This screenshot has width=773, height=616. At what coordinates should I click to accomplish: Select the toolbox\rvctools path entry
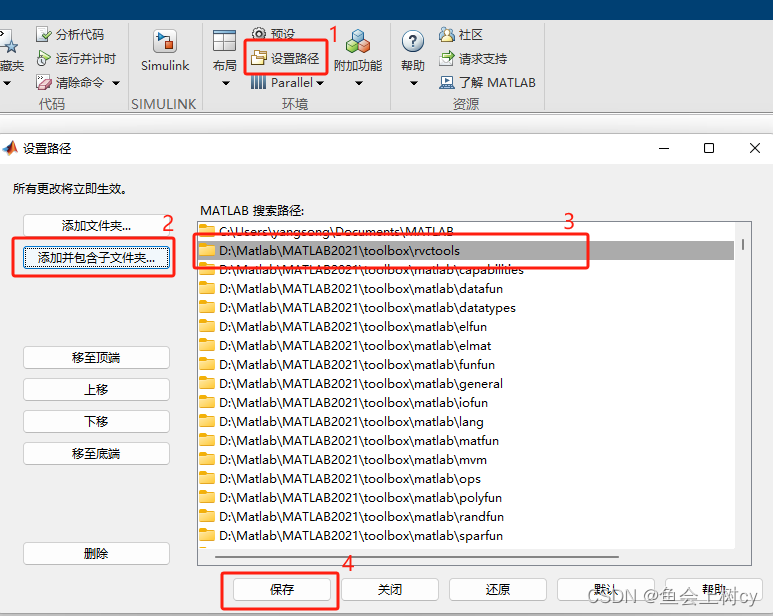coord(466,250)
